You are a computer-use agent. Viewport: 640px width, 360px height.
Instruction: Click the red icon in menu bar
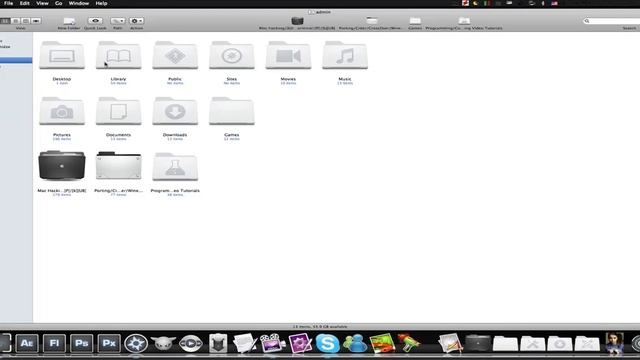tap(465, 3)
